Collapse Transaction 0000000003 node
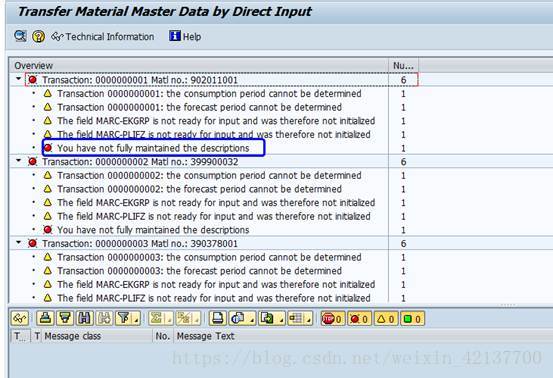Viewport: 553px width, 378px height. pyautogui.click(x=18, y=243)
